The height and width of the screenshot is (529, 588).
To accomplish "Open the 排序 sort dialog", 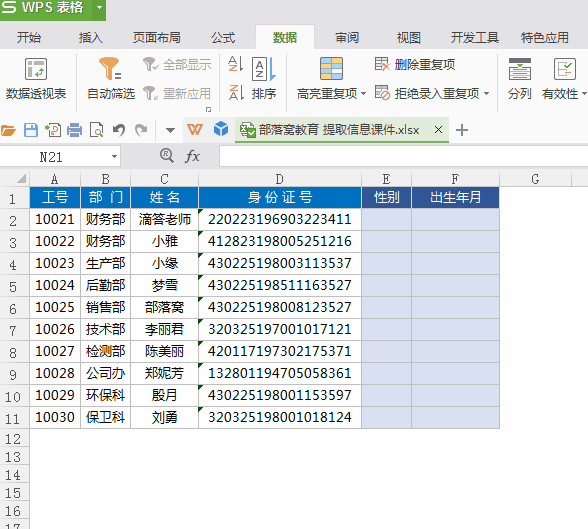I will point(264,79).
